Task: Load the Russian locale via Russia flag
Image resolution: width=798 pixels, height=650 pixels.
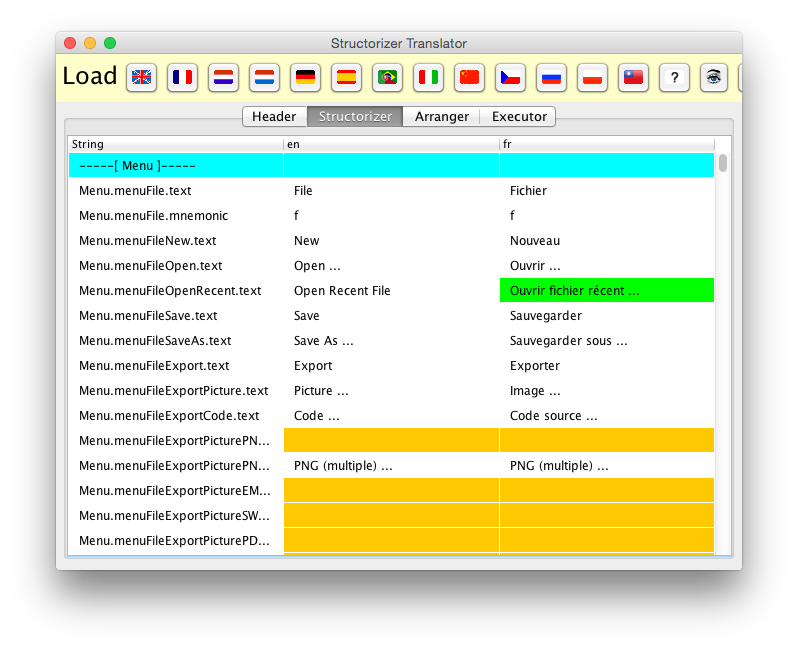Action: click(x=551, y=77)
